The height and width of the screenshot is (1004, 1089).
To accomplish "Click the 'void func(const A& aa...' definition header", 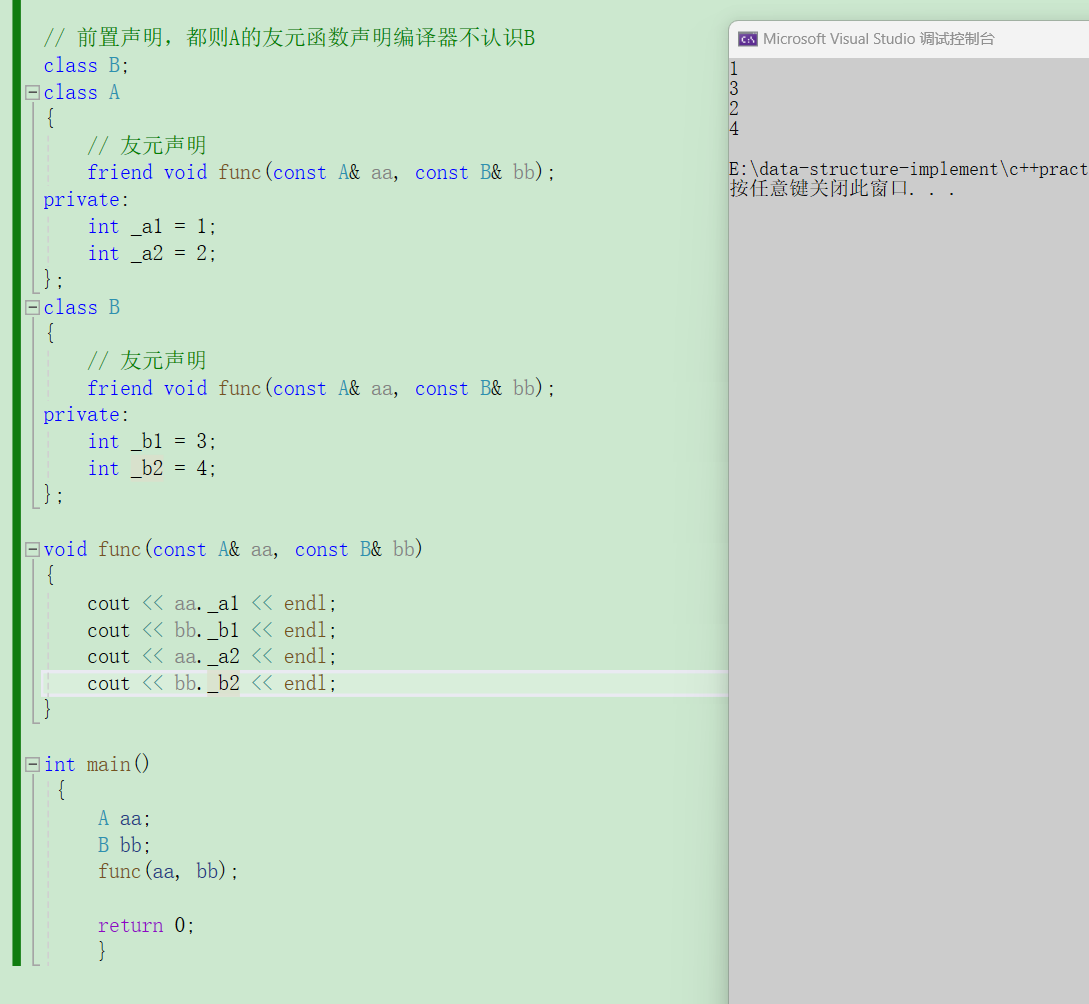I will (x=233, y=550).
